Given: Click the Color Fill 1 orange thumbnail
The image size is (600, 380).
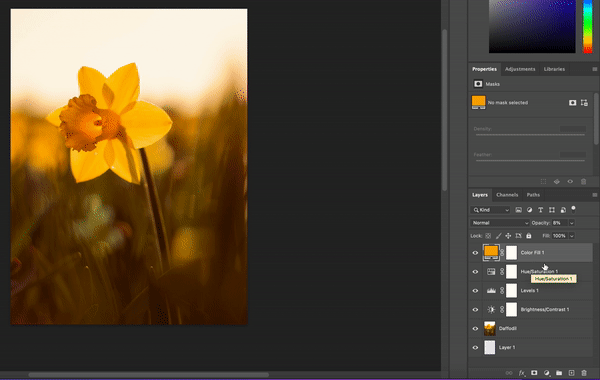Looking at the screenshot, I should [491, 252].
